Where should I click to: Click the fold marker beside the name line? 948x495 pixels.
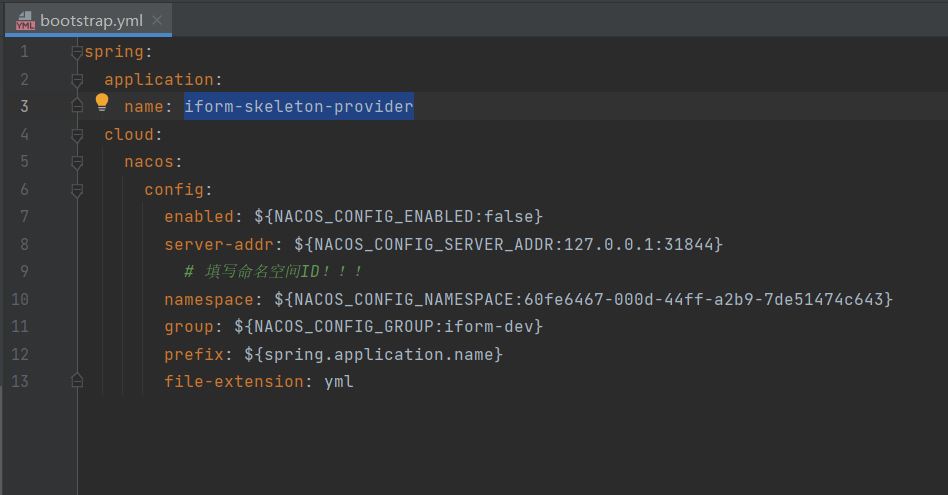pyautogui.click(x=77, y=106)
